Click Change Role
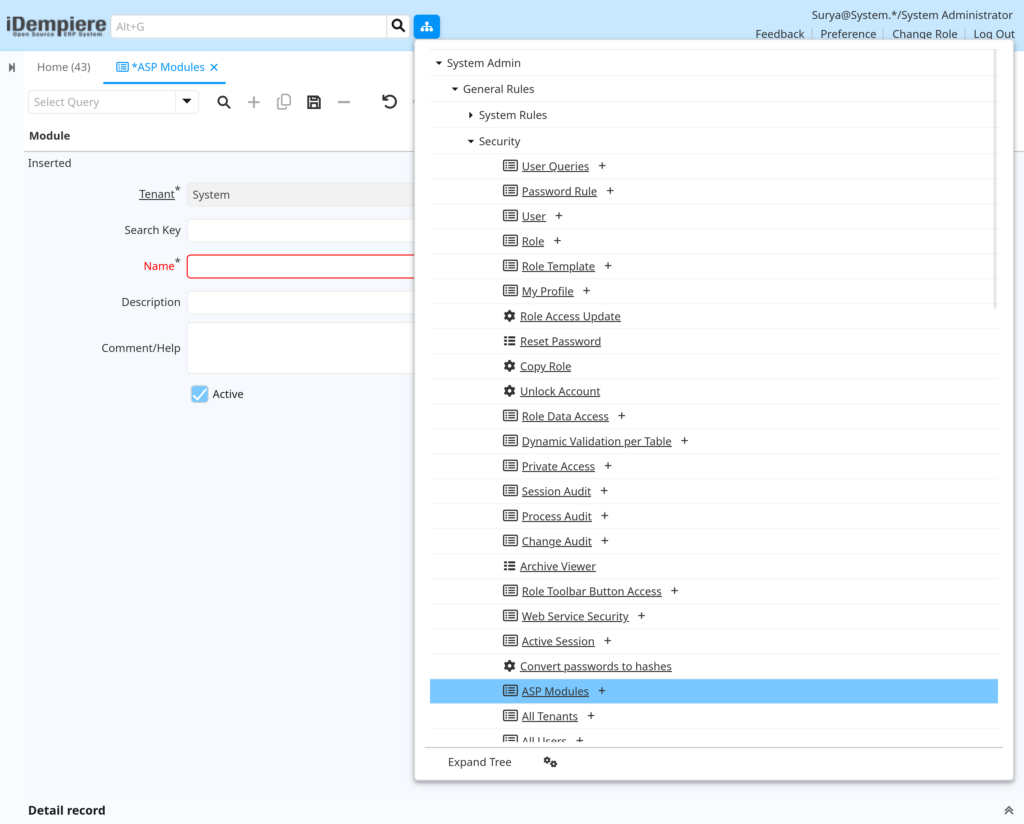The height and width of the screenshot is (824, 1024). pos(925,34)
